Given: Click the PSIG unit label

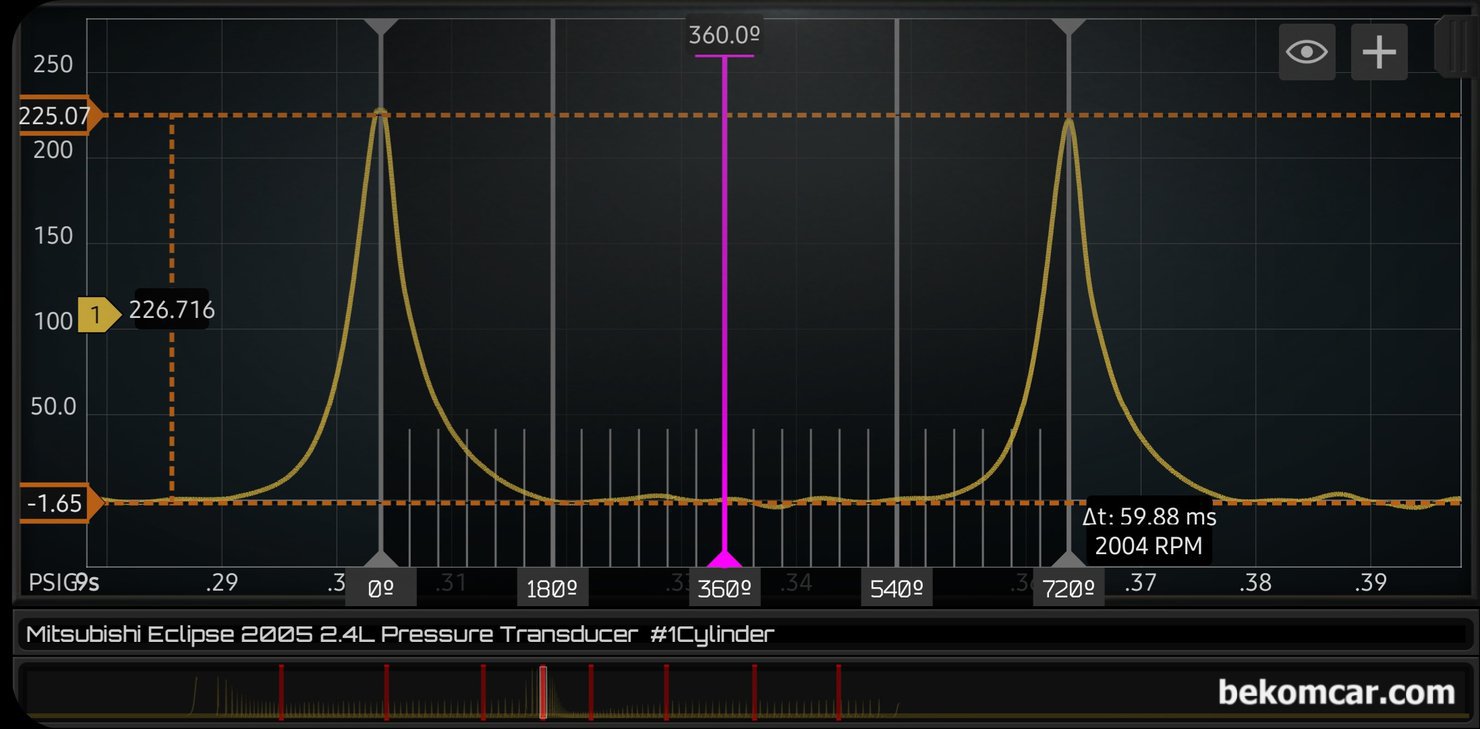Looking at the screenshot, I should point(54,583).
